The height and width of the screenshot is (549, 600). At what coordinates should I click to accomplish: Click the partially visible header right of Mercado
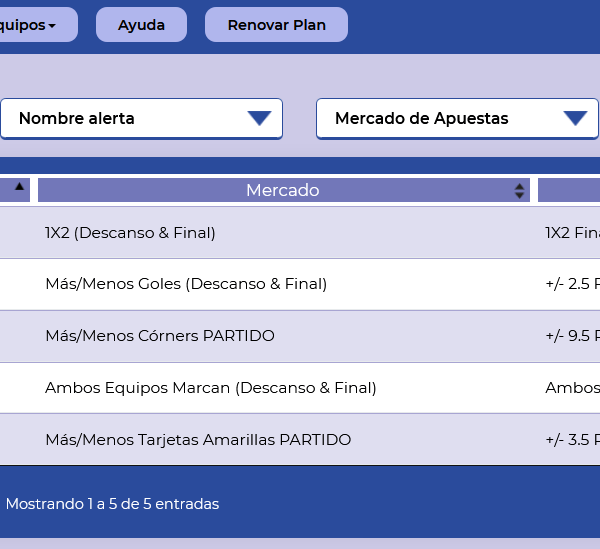[x=569, y=190]
